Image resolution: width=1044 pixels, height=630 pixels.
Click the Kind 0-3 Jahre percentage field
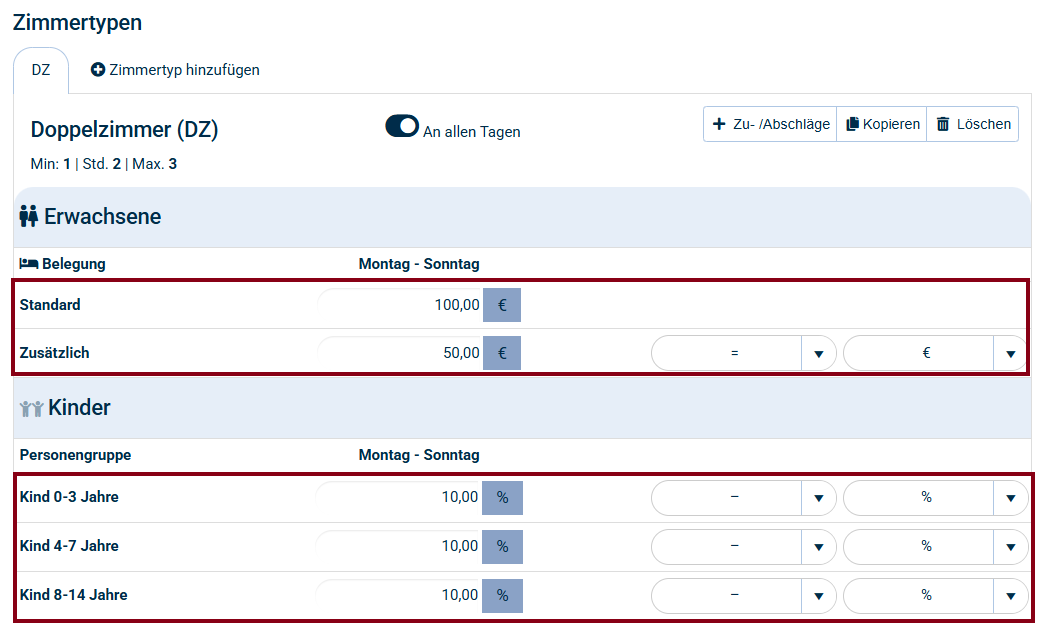[400, 497]
